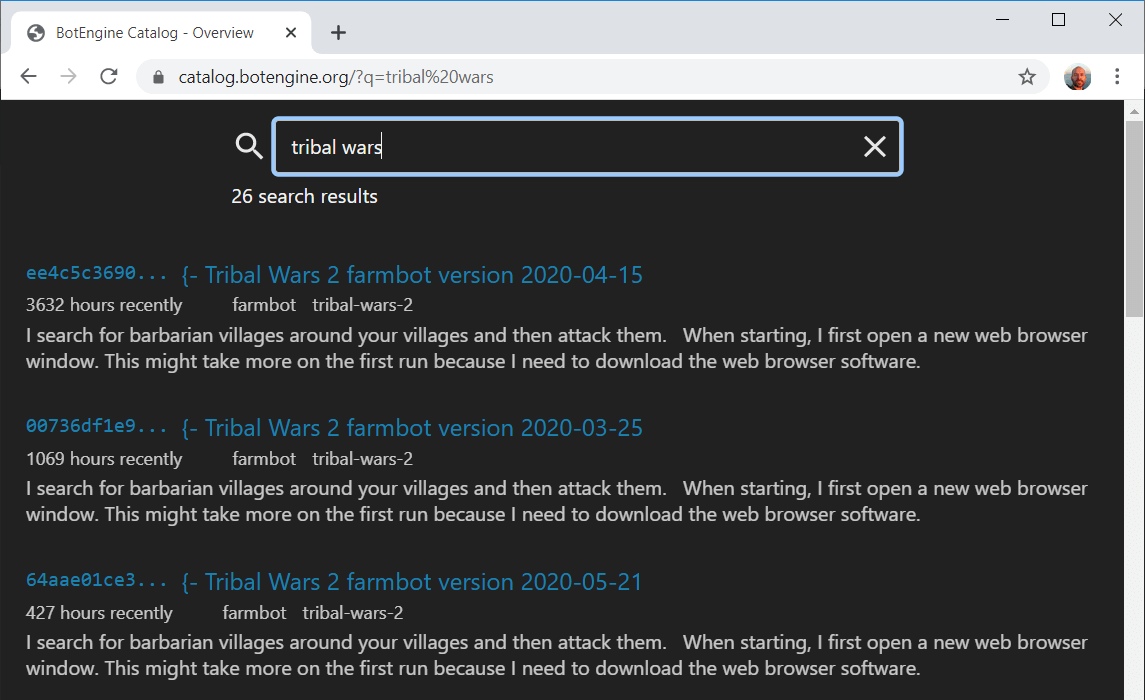Click farmbot tag under 2020-03-25 result
The image size is (1145, 700).
click(x=264, y=458)
